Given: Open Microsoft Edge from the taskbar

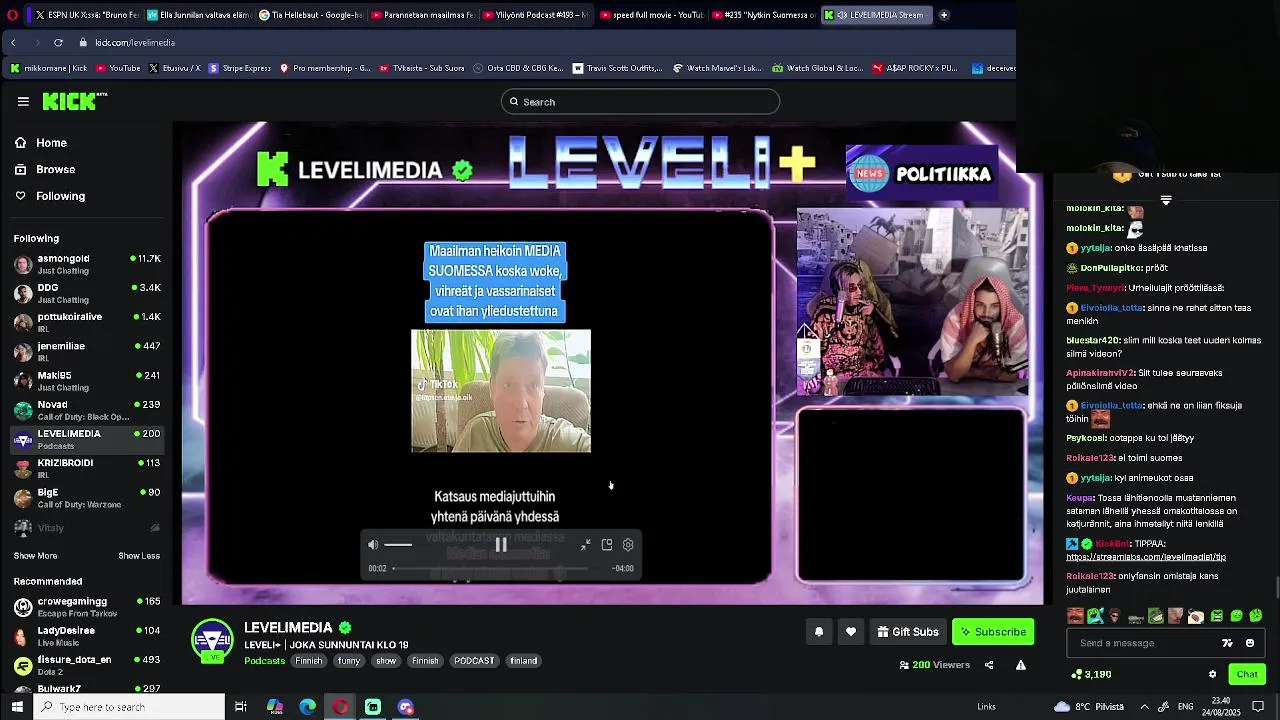Looking at the screenshot, I should [307, 707].
